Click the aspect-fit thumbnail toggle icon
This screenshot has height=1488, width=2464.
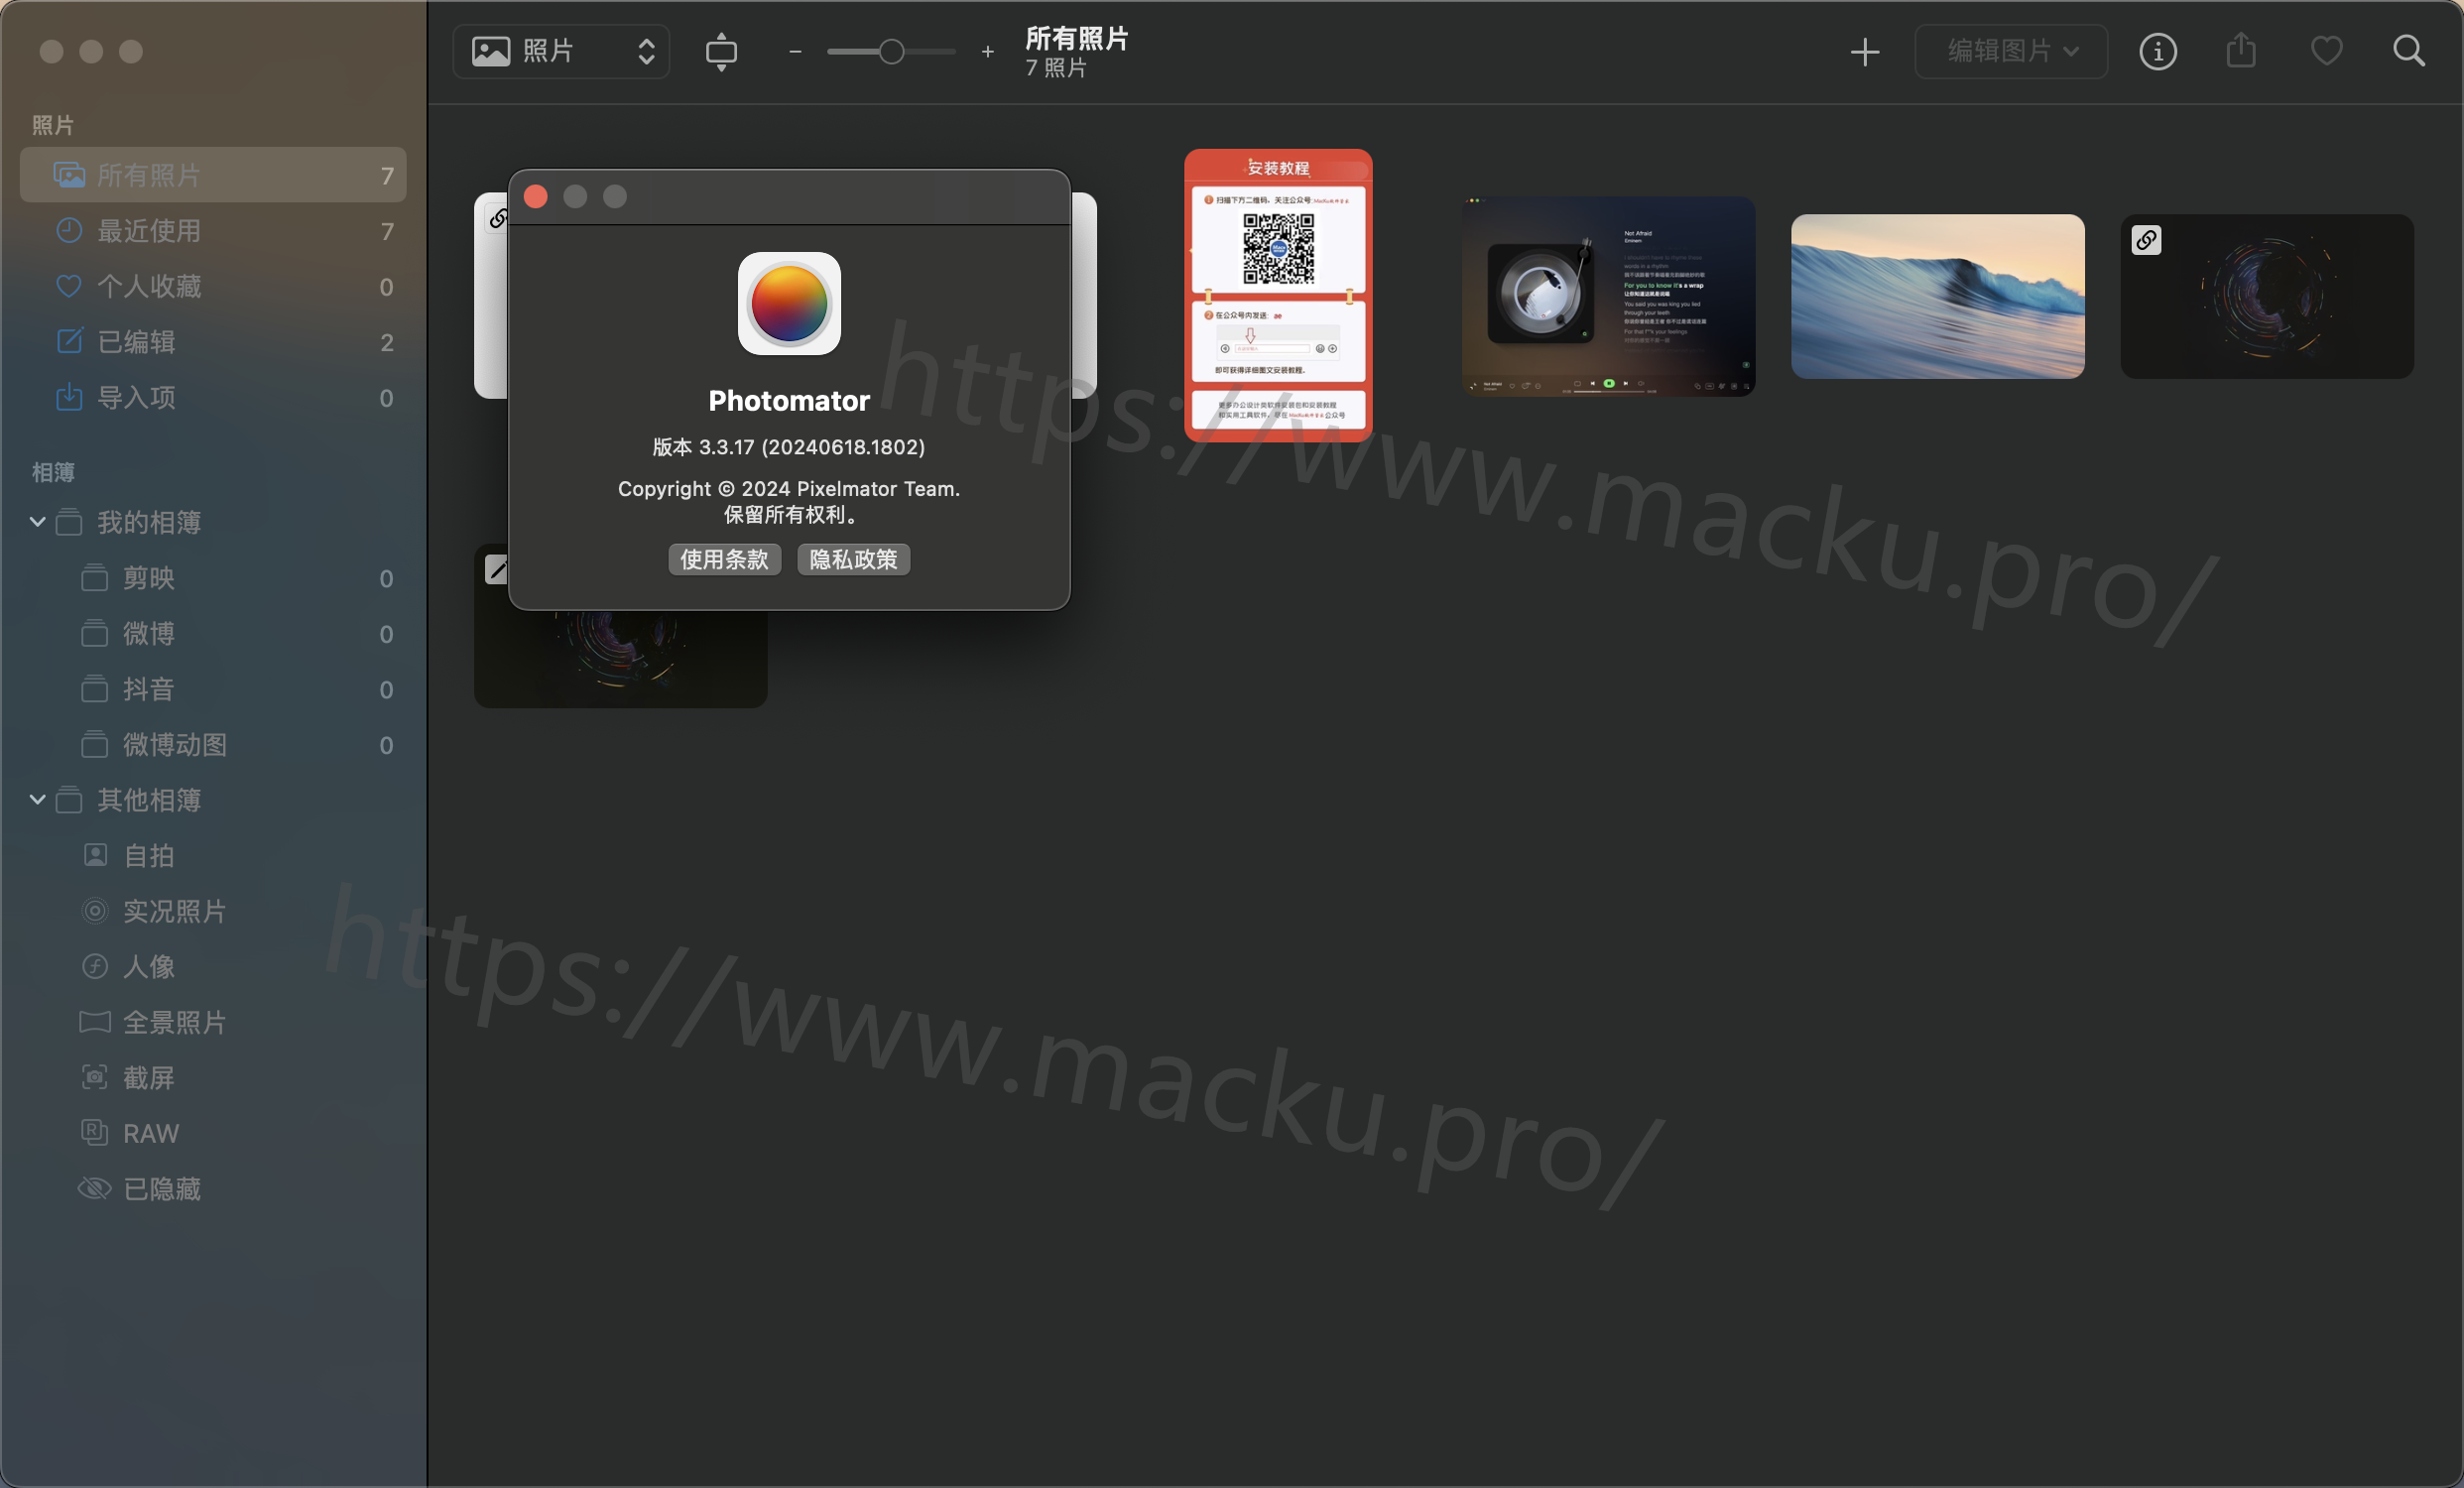[x=721, y=51]
